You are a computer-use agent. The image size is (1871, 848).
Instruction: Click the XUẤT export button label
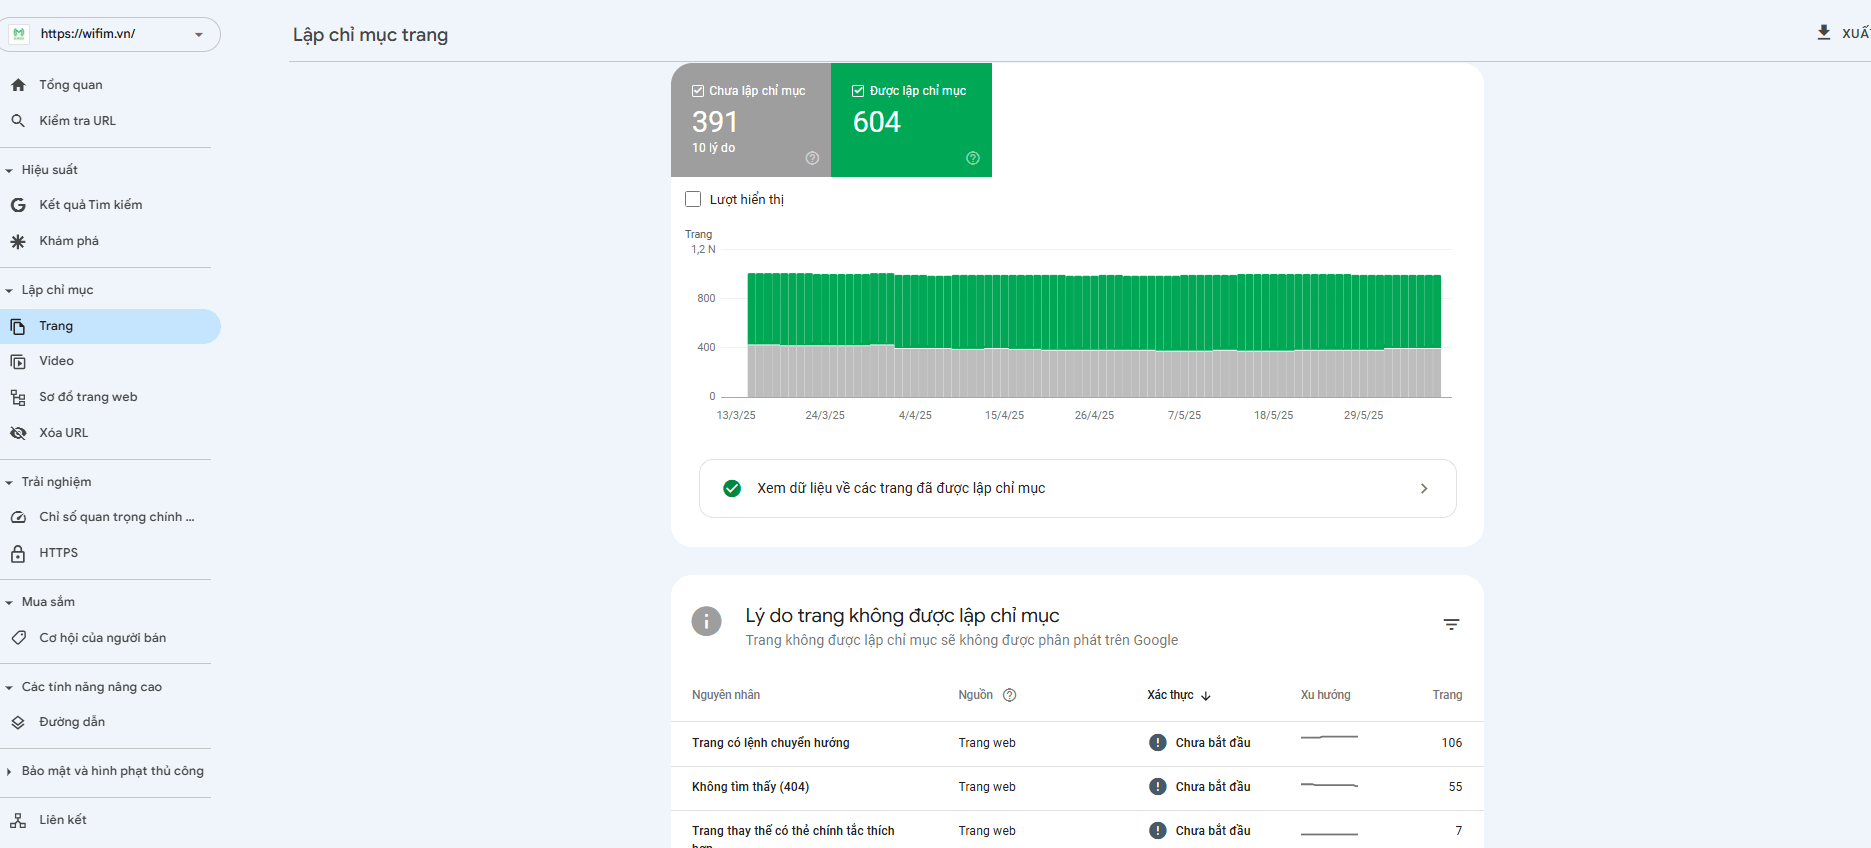tap(1855, 33)
